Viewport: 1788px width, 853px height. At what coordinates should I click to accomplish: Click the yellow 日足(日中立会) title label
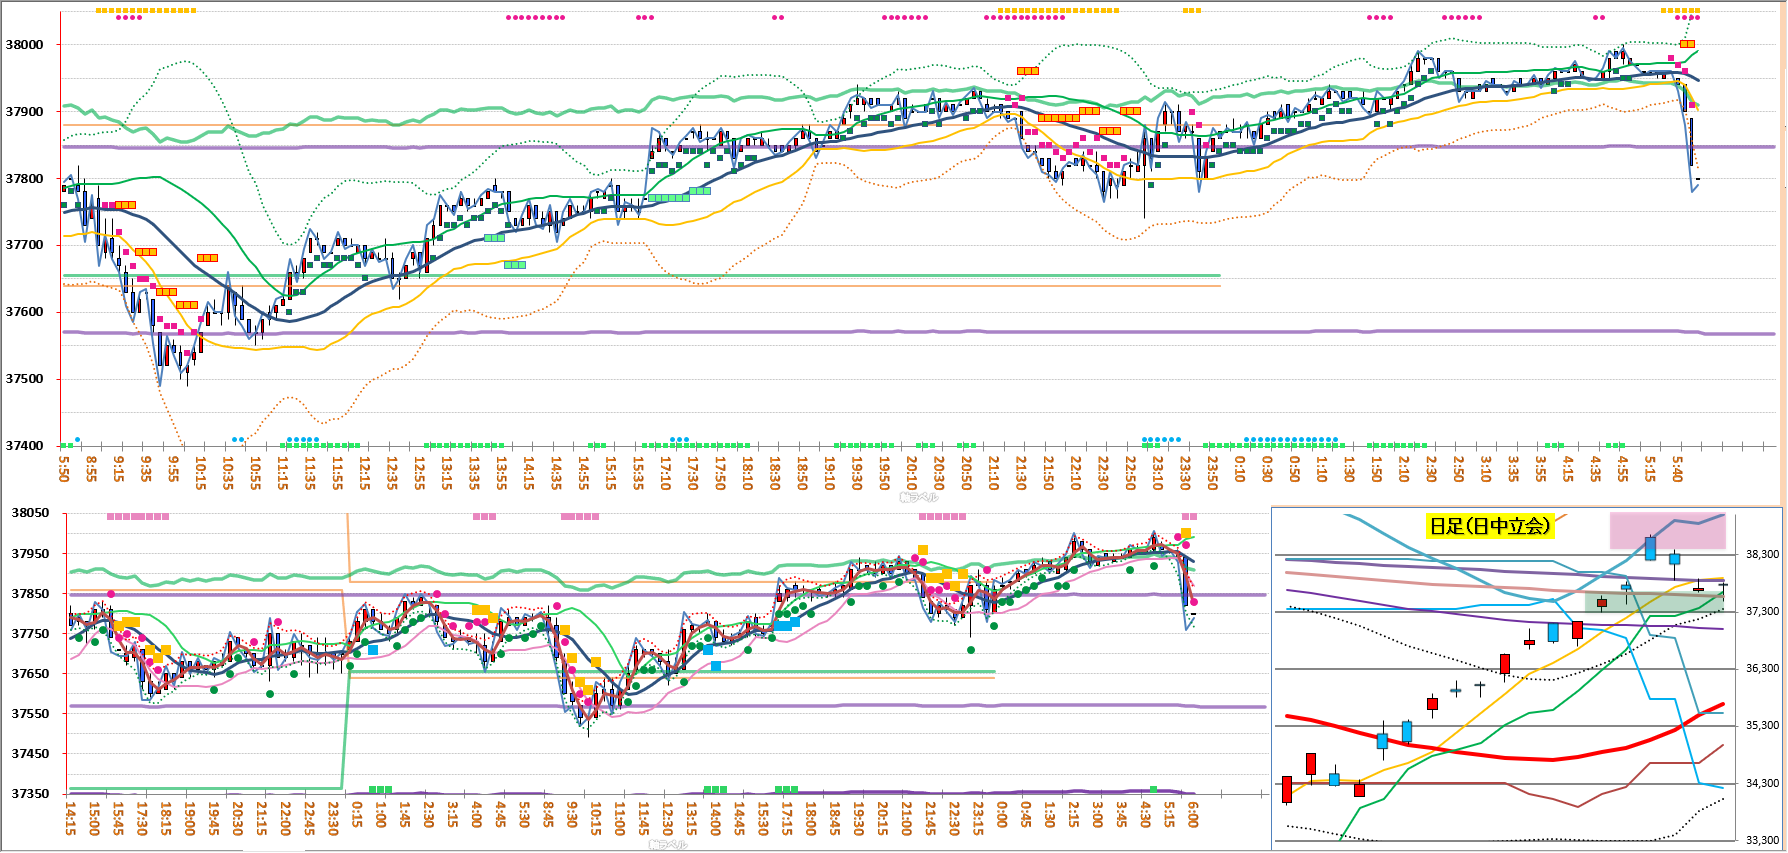1489,526
